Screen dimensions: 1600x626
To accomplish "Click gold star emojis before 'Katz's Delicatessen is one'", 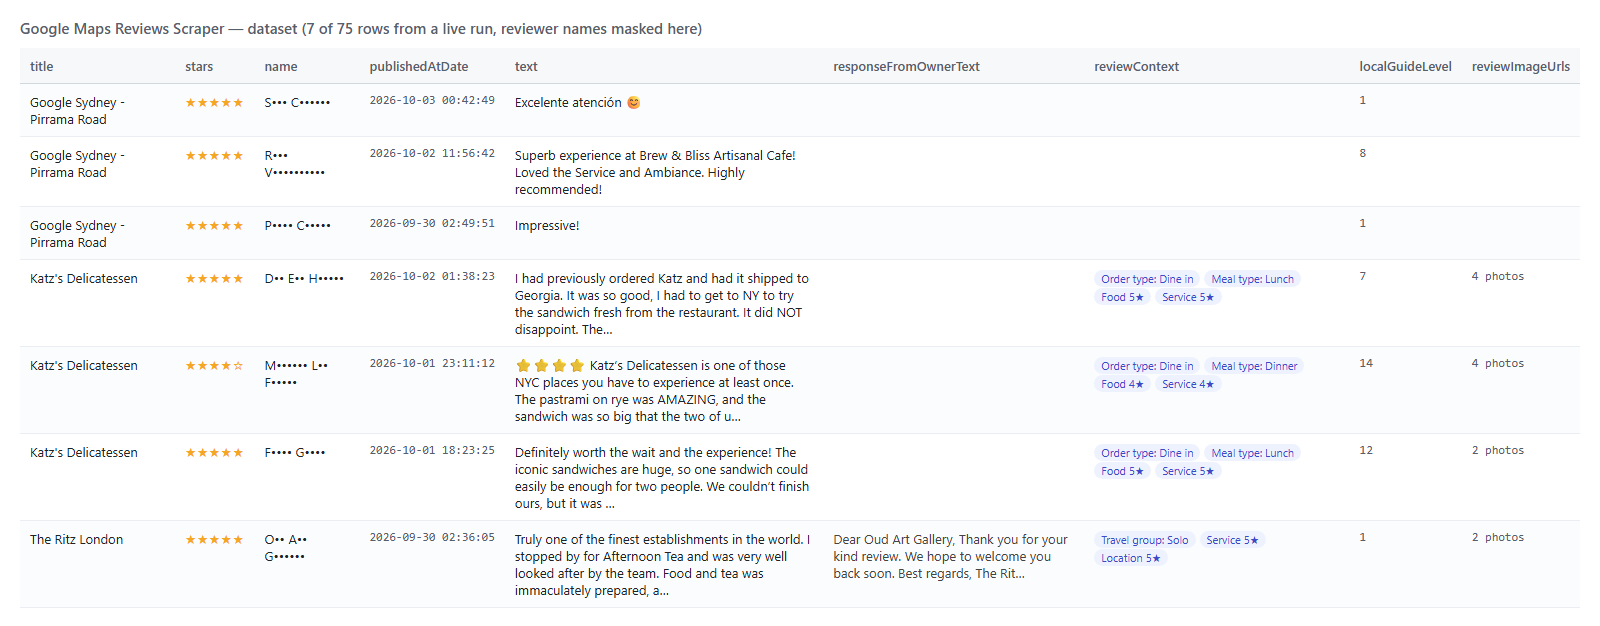I will pyautogui.click(x=550, y=365).
